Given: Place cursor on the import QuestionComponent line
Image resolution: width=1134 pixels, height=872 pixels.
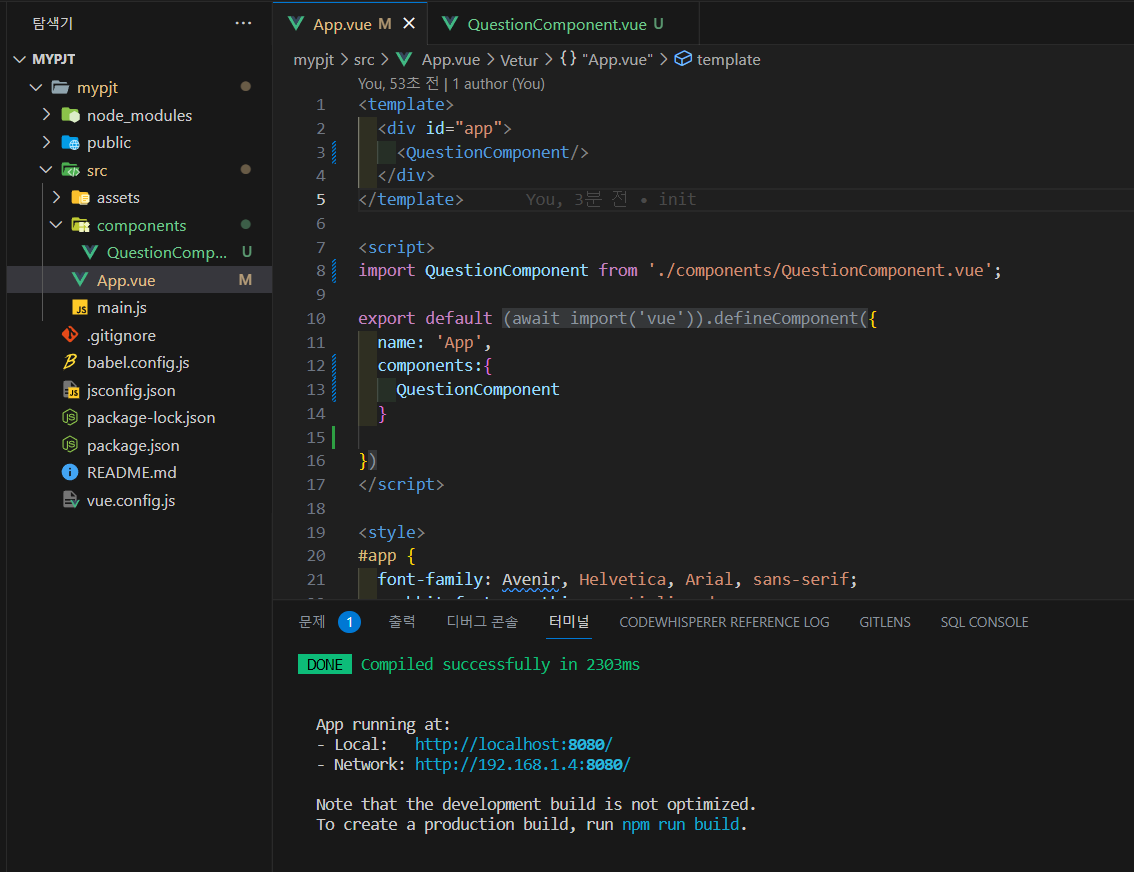Looking at the screenshot, I should click(680, 270).
